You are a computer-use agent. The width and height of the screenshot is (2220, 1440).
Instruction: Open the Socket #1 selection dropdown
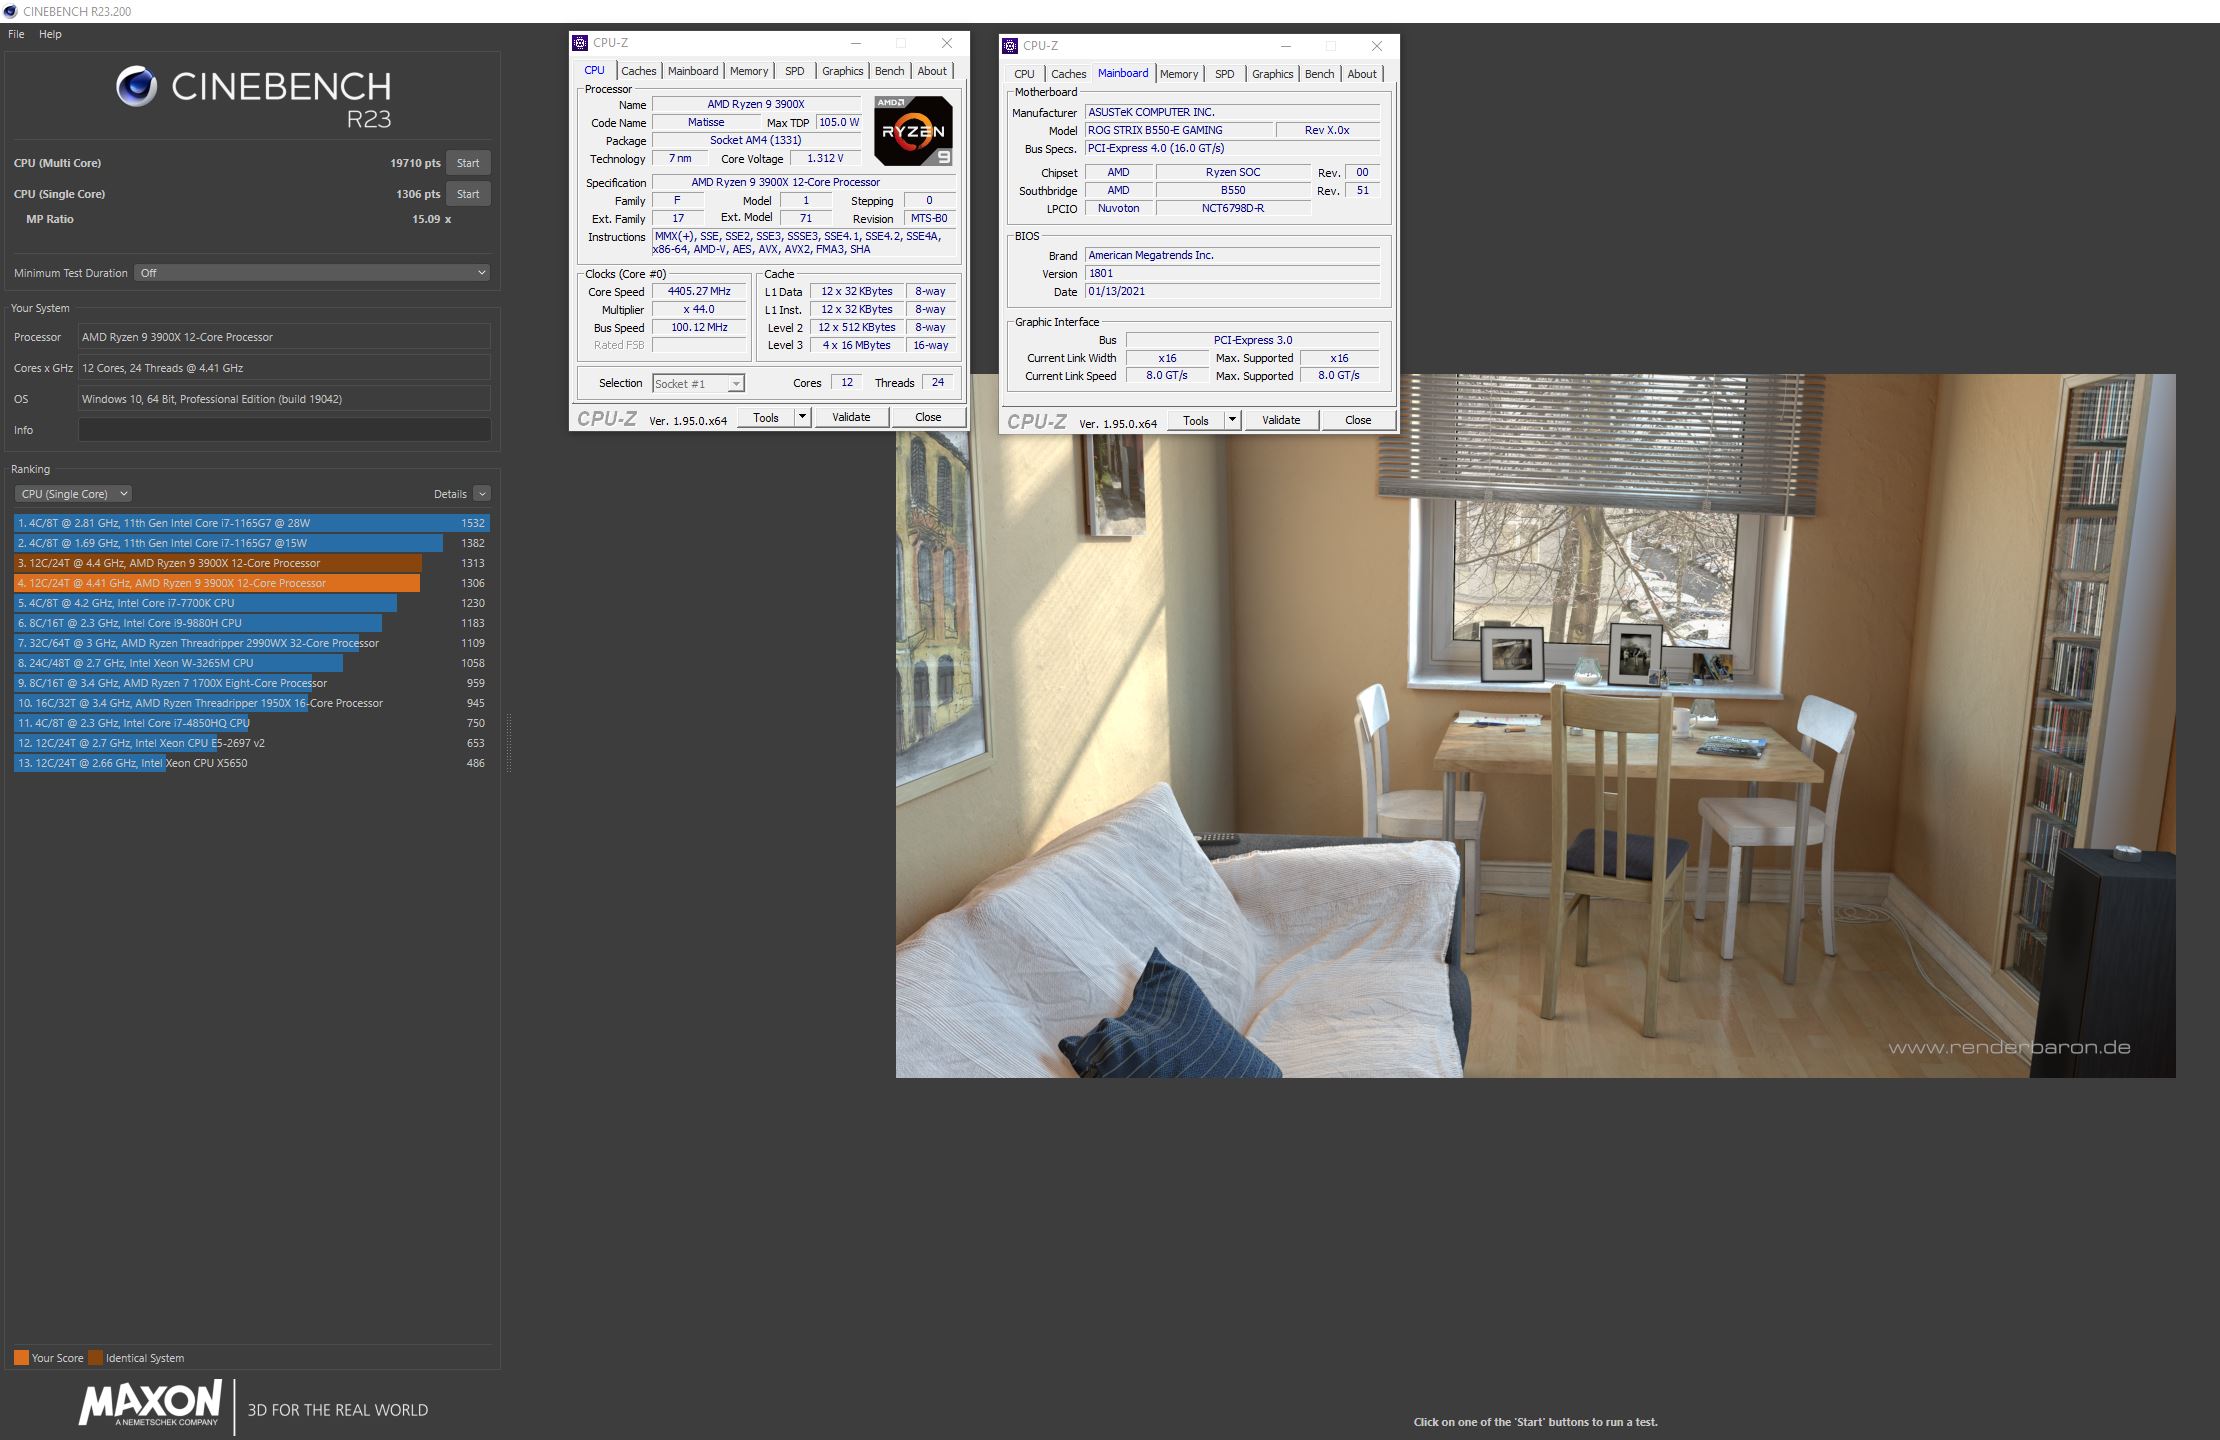(698, 384)
